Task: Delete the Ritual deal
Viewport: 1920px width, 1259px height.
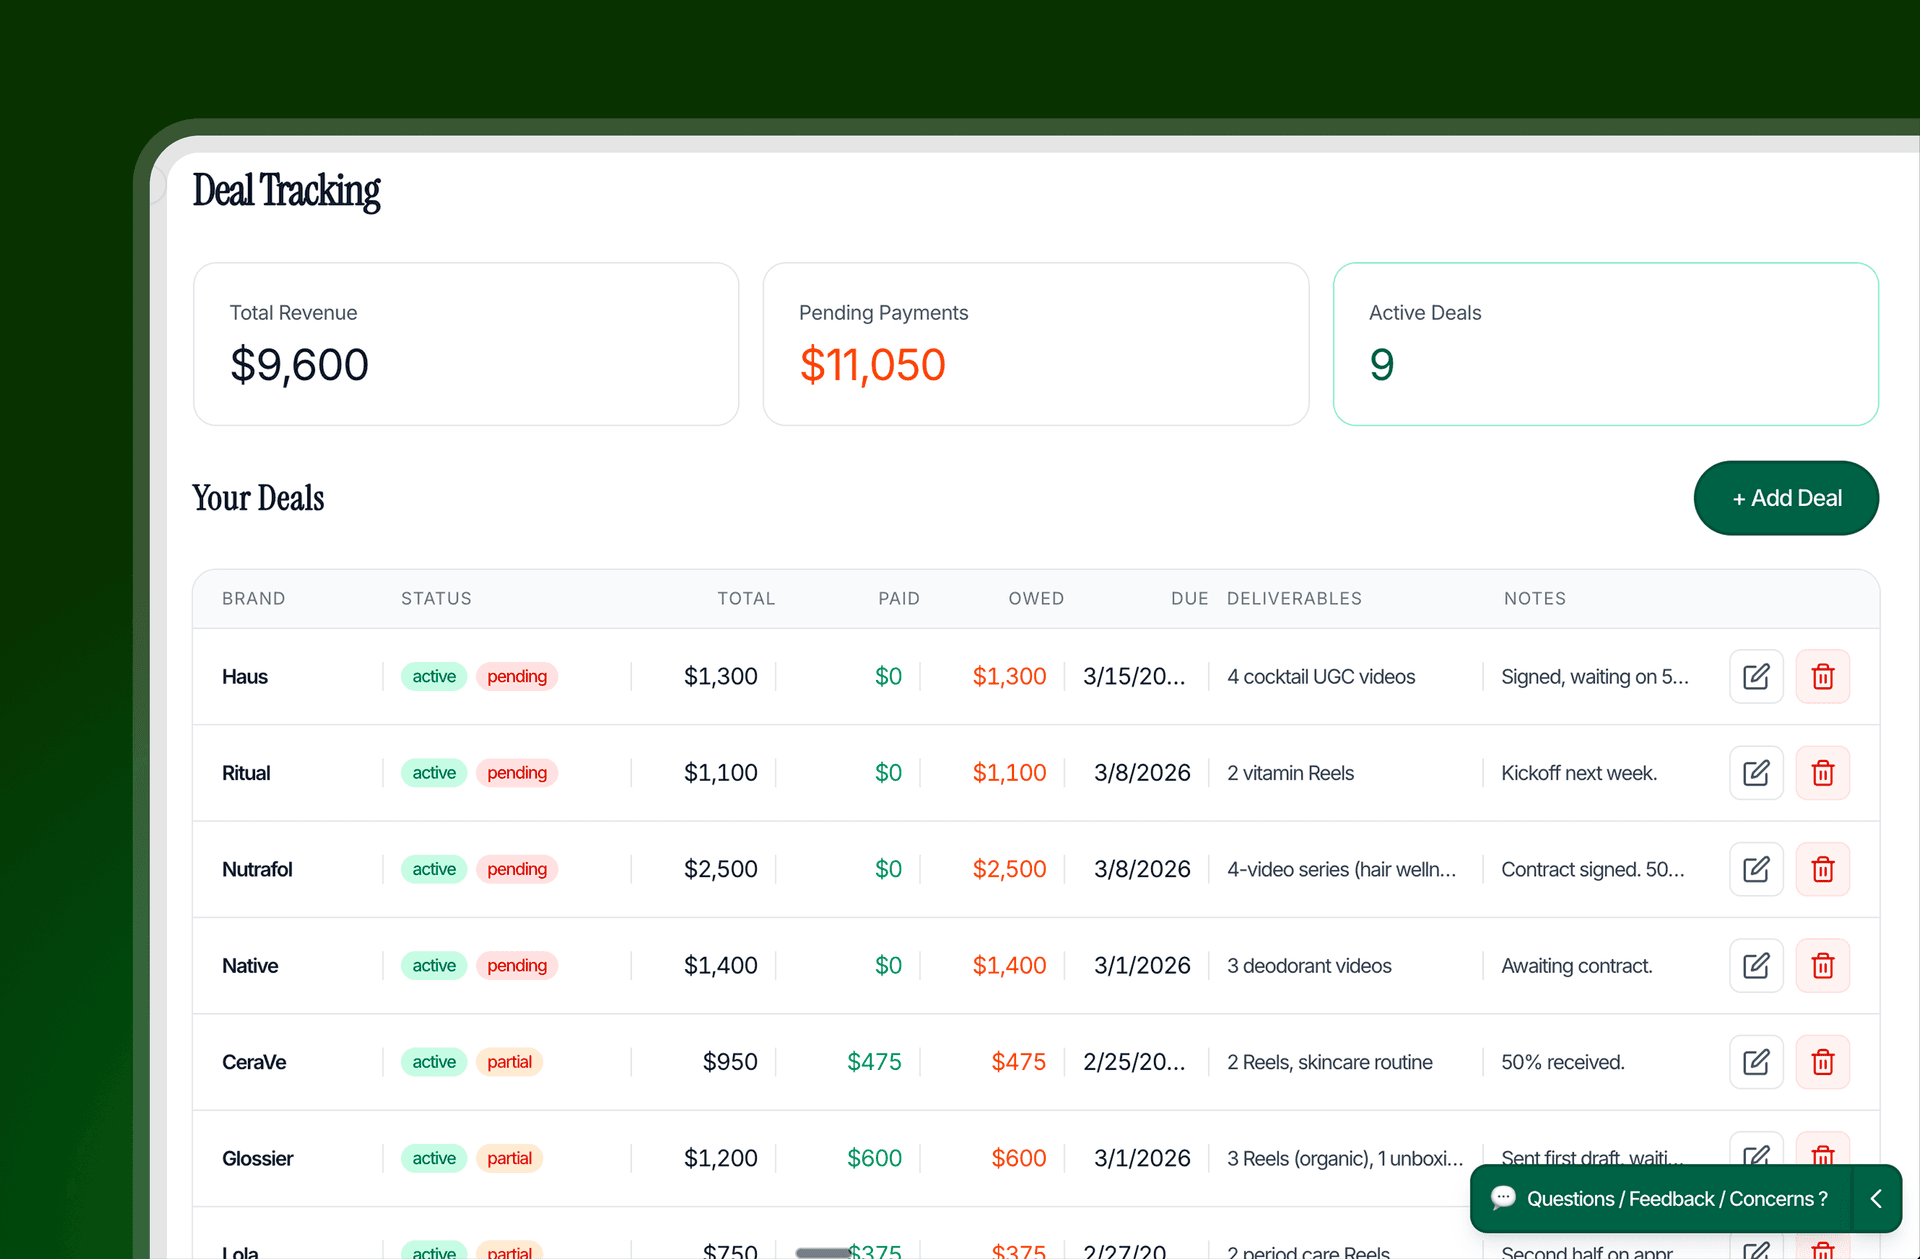Action: (x=1823, y=772)
